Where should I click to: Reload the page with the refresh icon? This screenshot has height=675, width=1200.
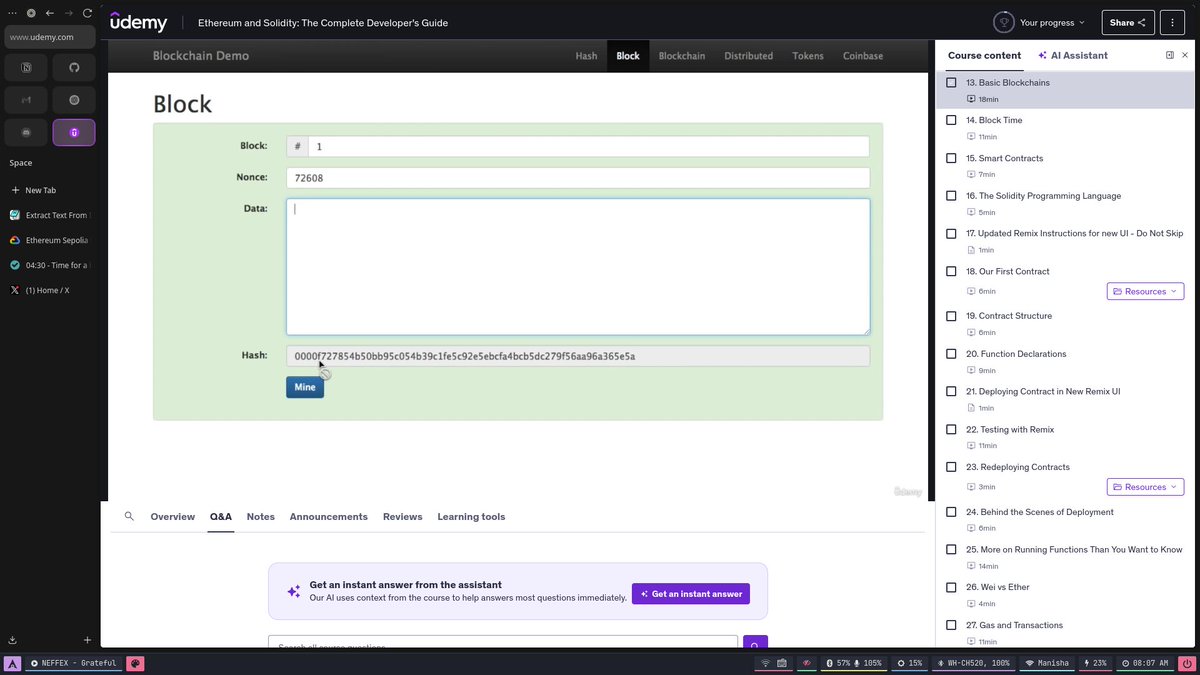click(88, 13)
